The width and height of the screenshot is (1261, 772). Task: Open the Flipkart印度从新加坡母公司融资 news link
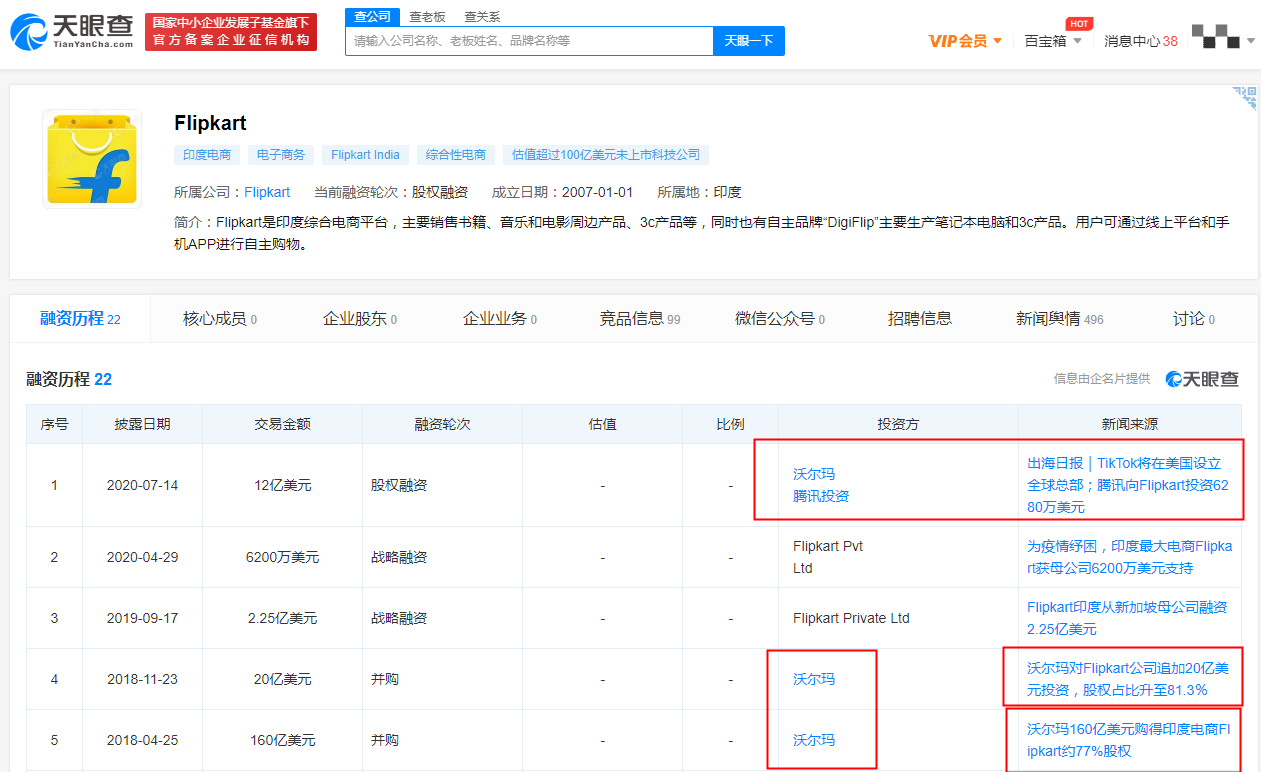(1127, 618)
